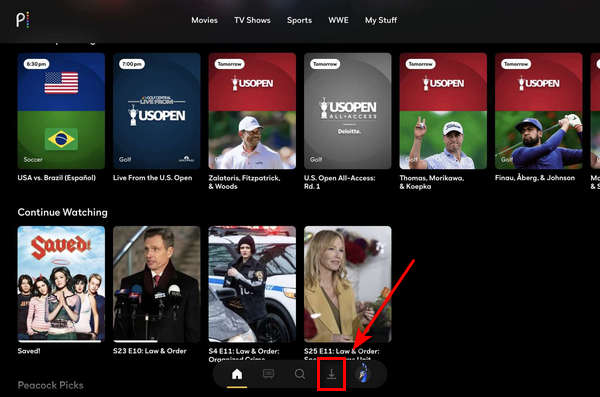Image resolution: width=600 pixels, height=397 pixels.
Task: Go to the WWE tab
Action: tap(338, 20)
